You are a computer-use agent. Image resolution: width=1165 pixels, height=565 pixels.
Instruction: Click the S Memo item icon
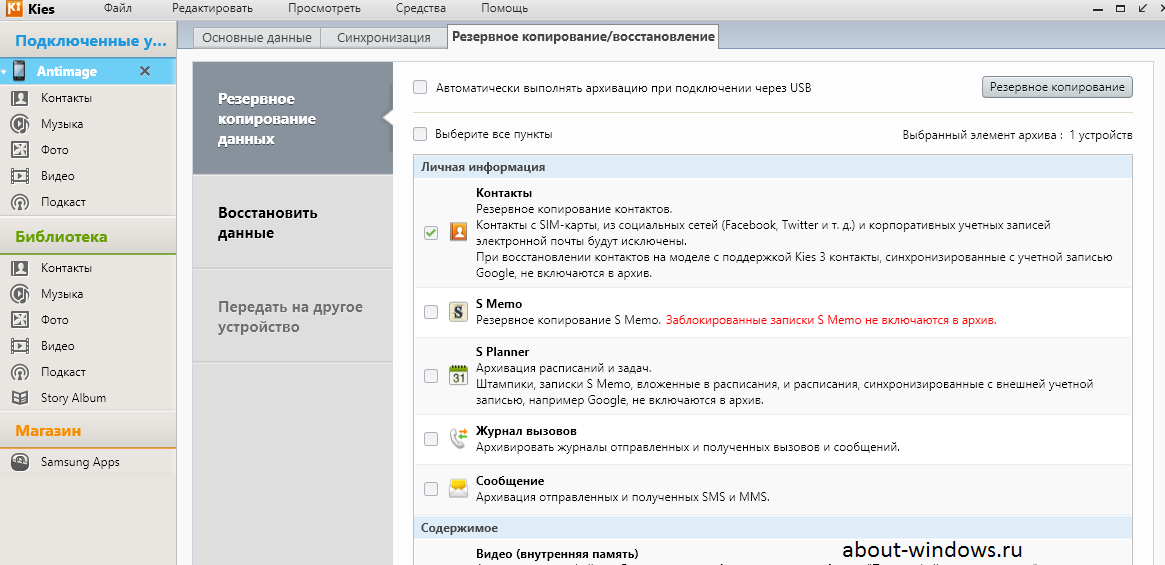click(458, 312)
